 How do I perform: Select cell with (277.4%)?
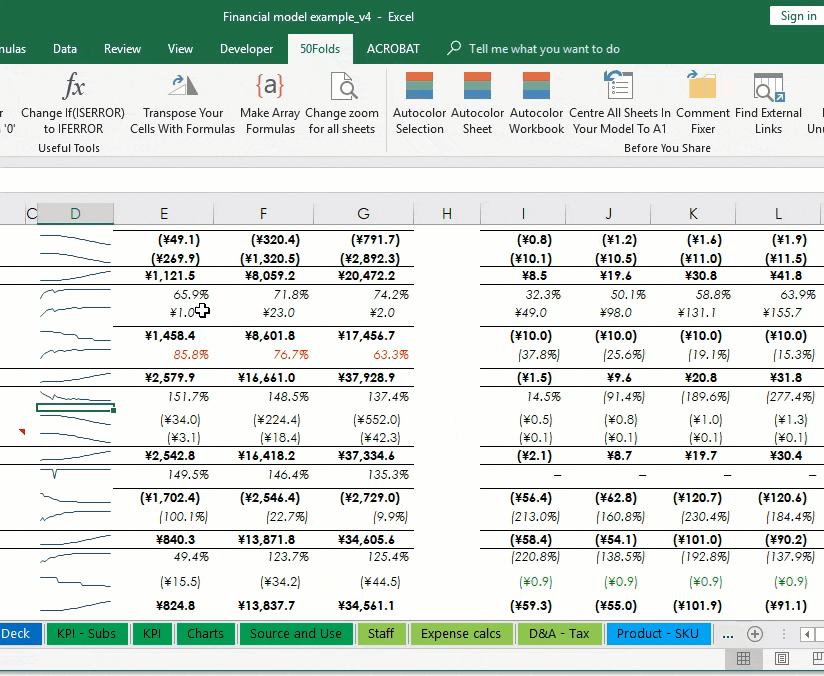(x=778, y=397)
